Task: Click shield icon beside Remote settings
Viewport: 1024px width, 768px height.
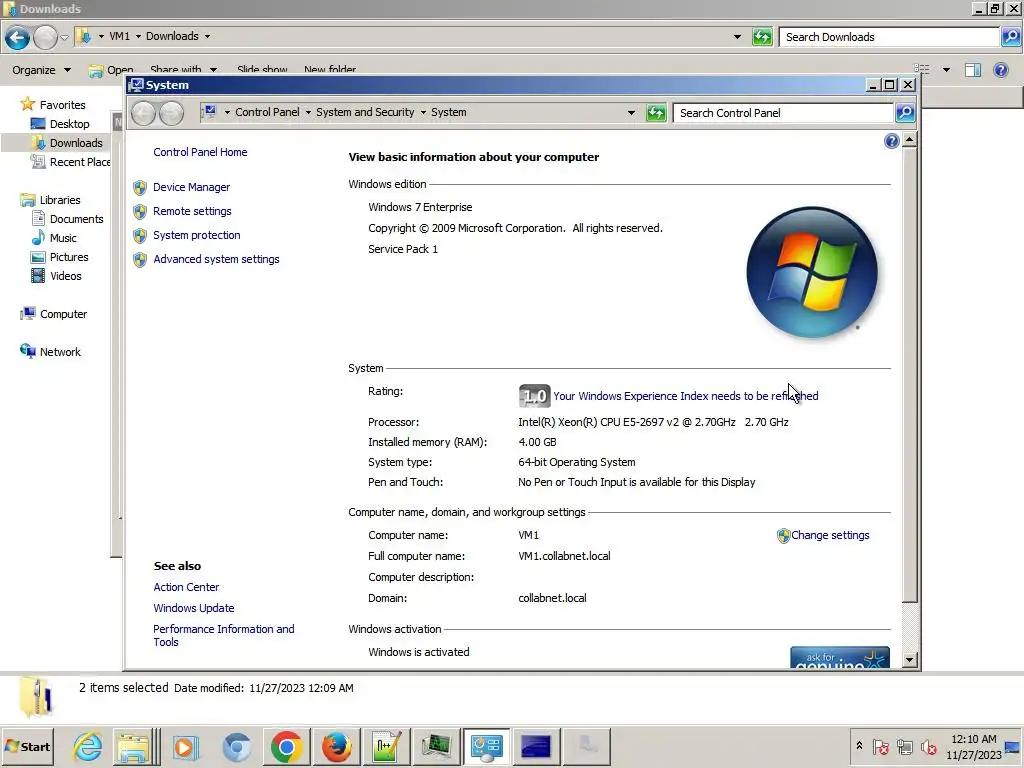Action: click(140, 212)
